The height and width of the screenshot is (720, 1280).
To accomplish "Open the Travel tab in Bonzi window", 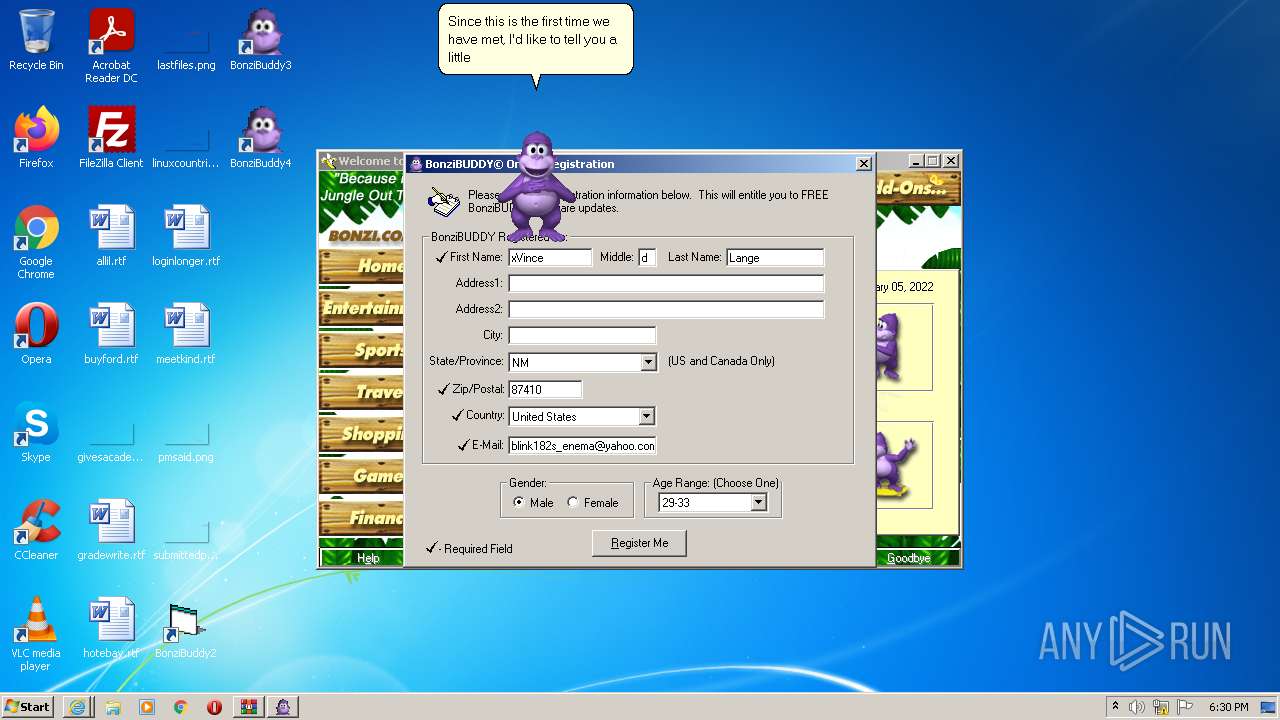I will pyautogui.click(x=361, y=392).
